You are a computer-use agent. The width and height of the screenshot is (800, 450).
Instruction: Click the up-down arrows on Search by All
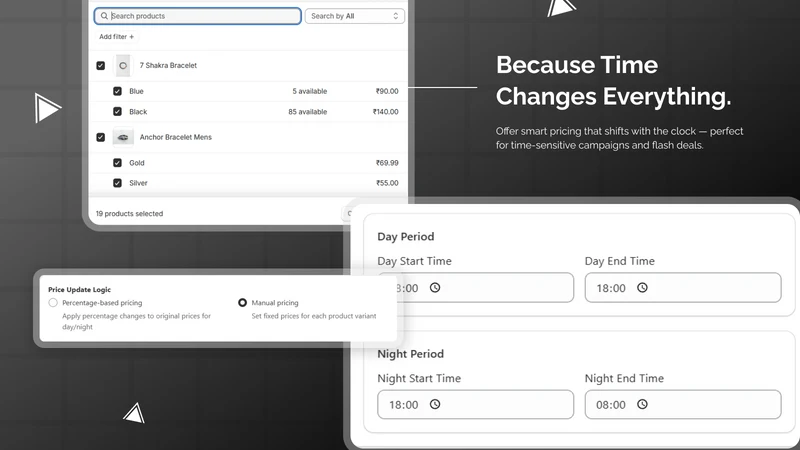pos(395,16)
